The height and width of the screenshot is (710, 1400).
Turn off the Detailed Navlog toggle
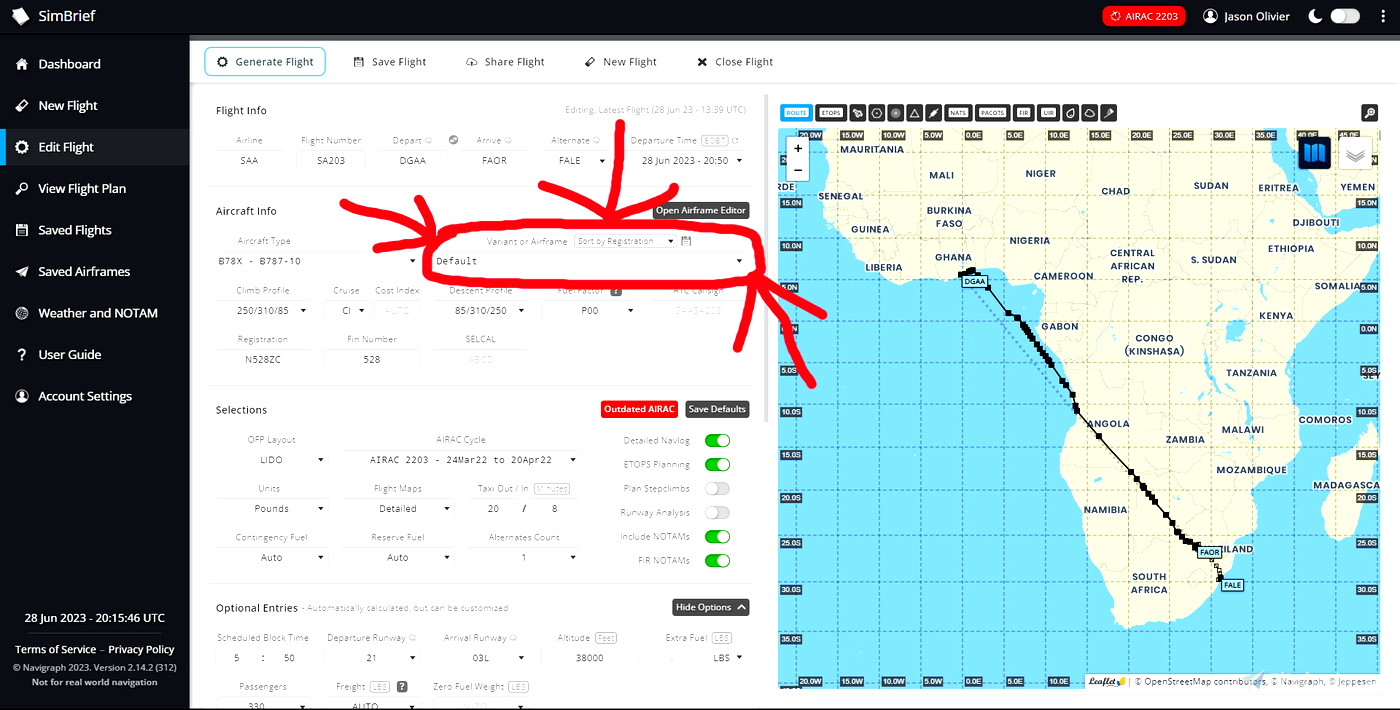click(717, 440)
